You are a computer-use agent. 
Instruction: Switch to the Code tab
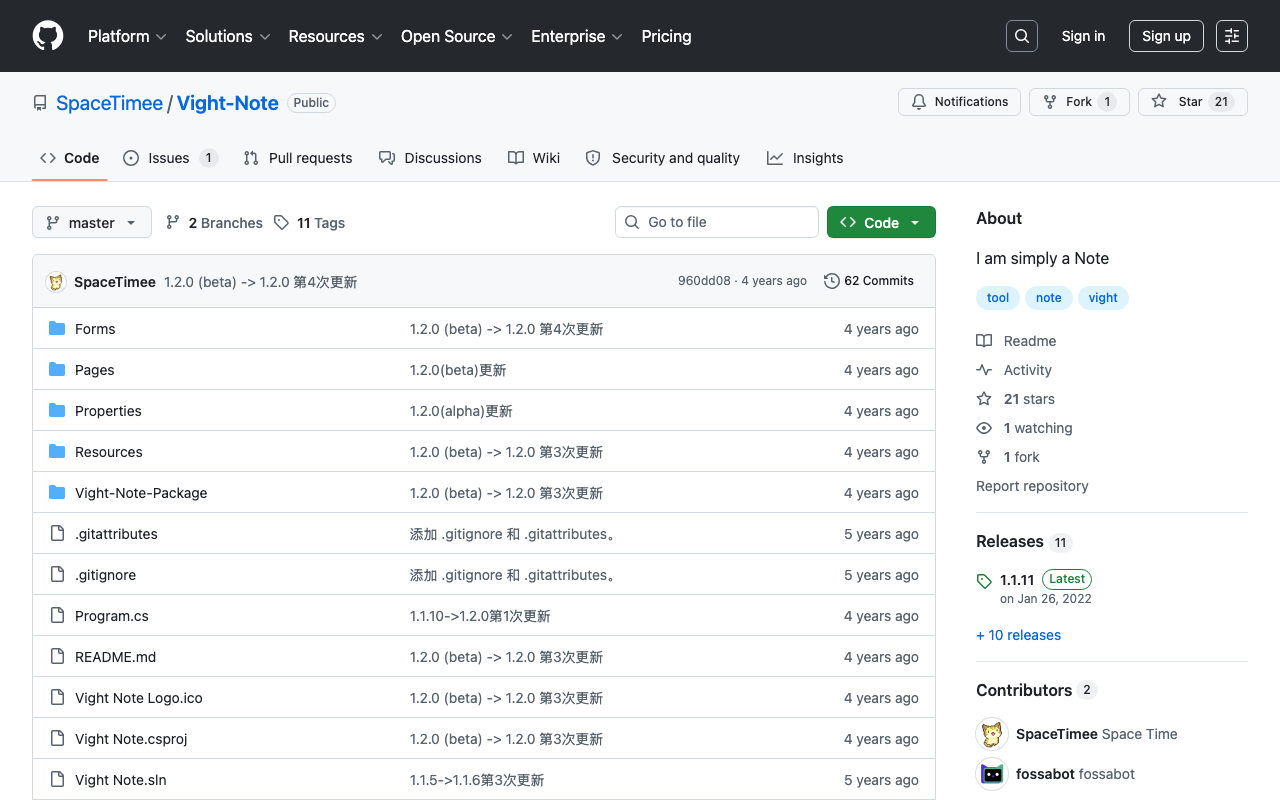click(70, 158)
